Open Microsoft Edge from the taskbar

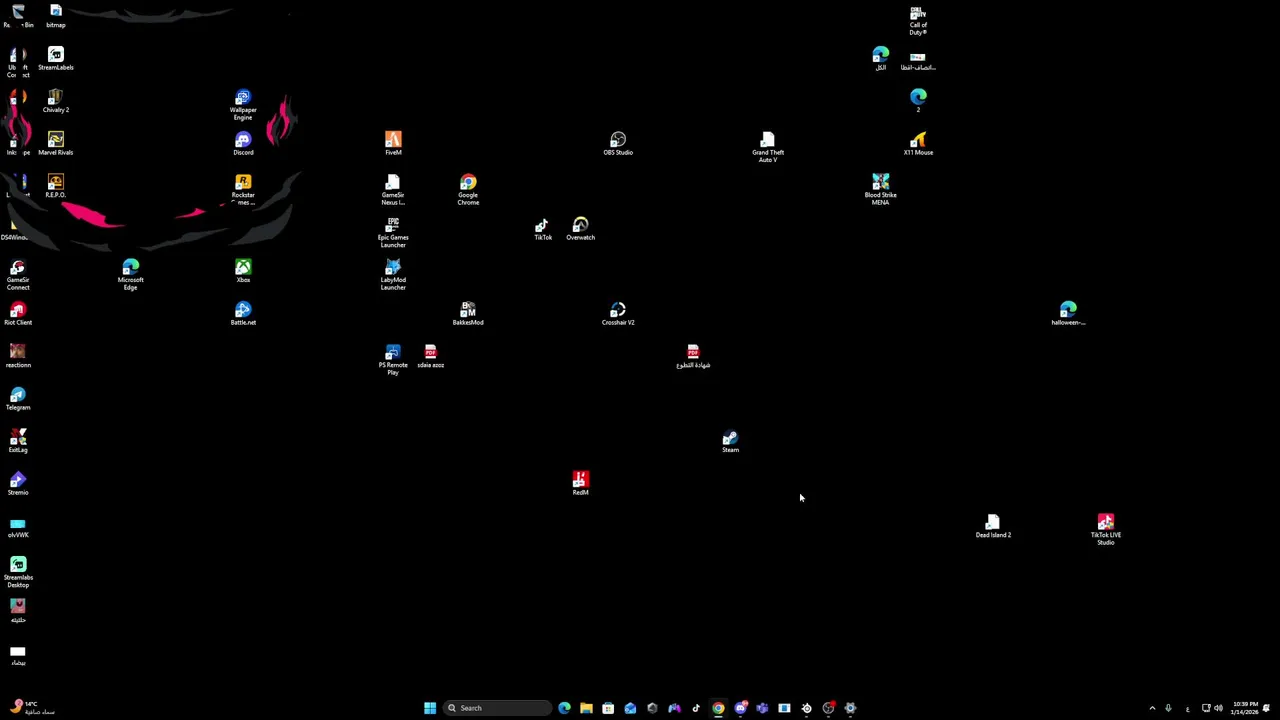[x=564, y=708]
